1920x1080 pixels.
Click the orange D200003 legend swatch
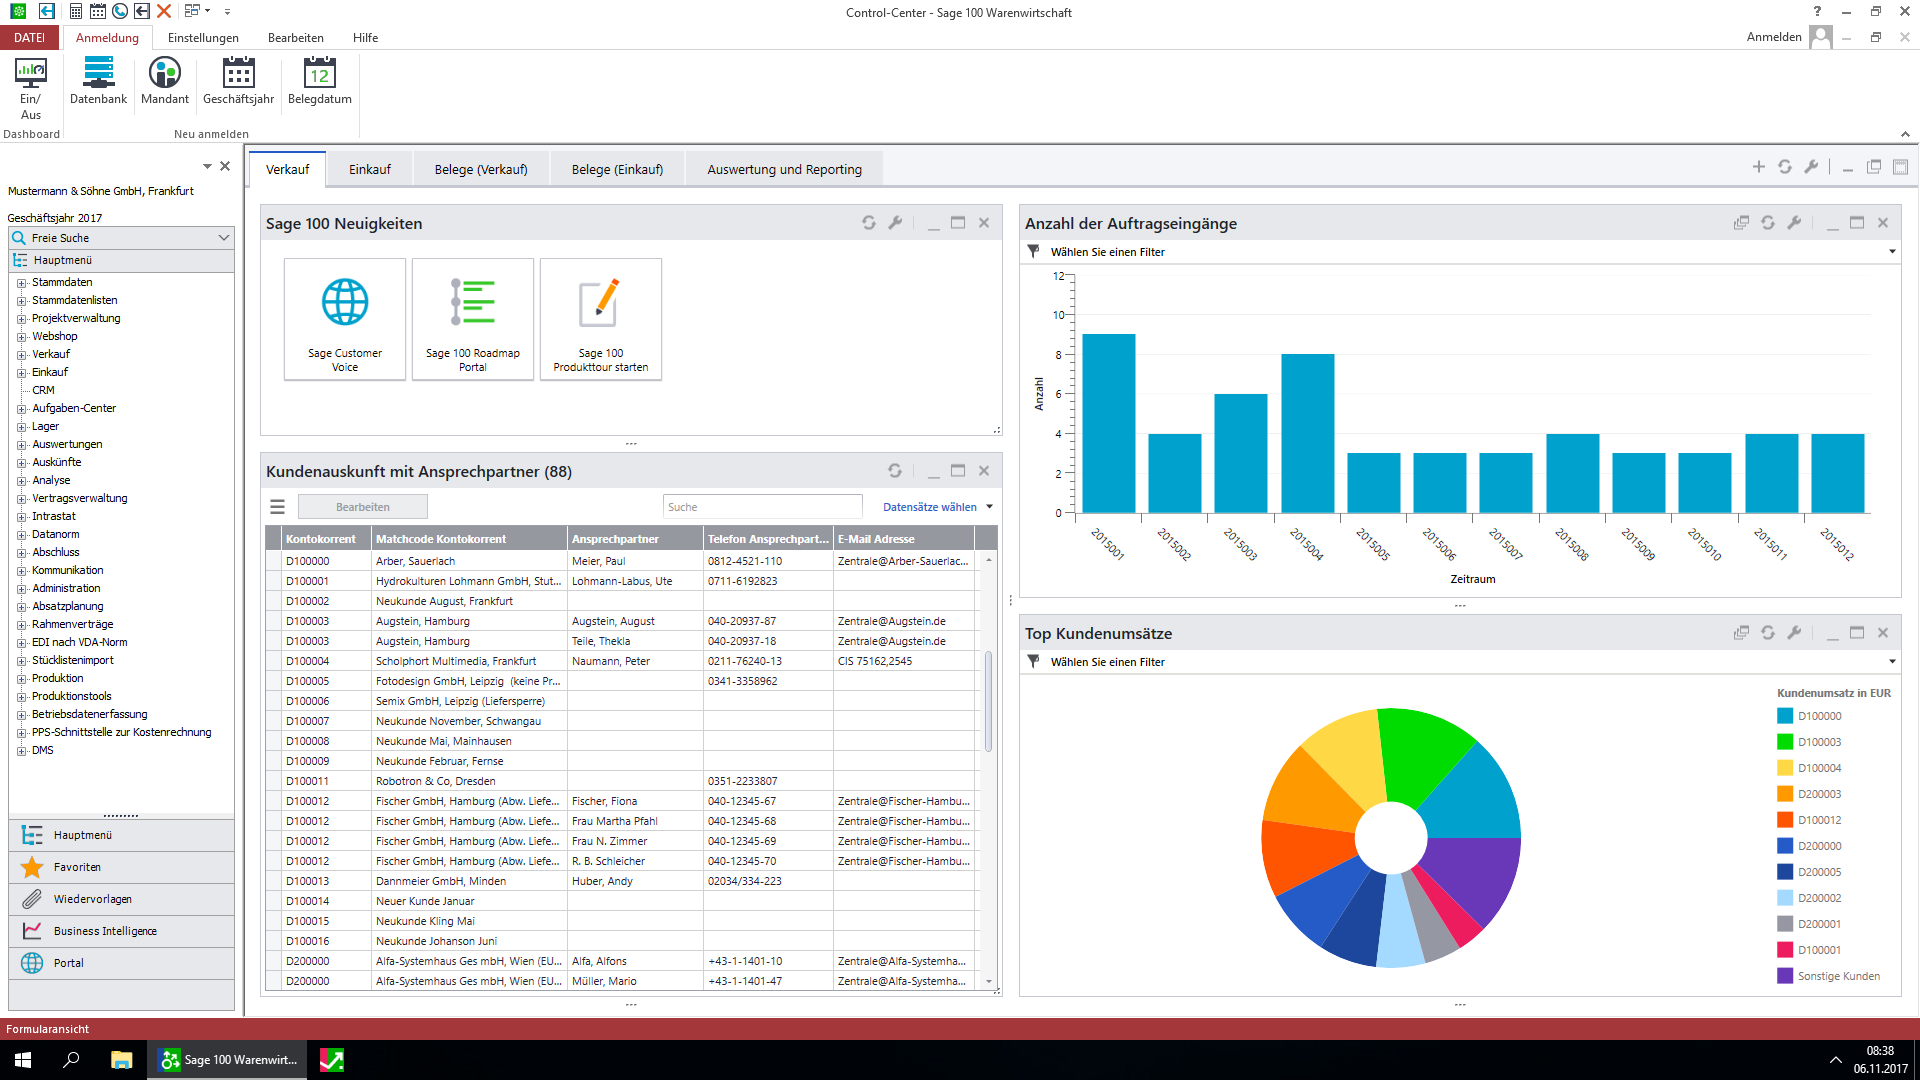pos(1785,794)
